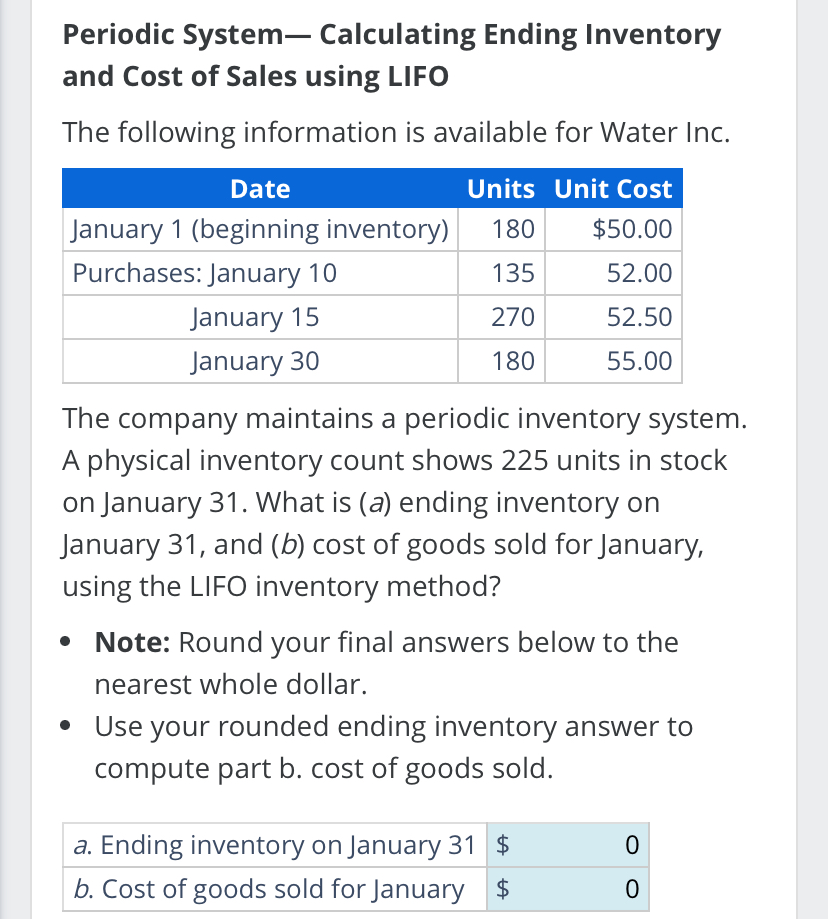Click the bold 'Note:' rounding instruction
Image resolution: width=828 pixels, height=919 pixels.
click(x=136, y=642)
